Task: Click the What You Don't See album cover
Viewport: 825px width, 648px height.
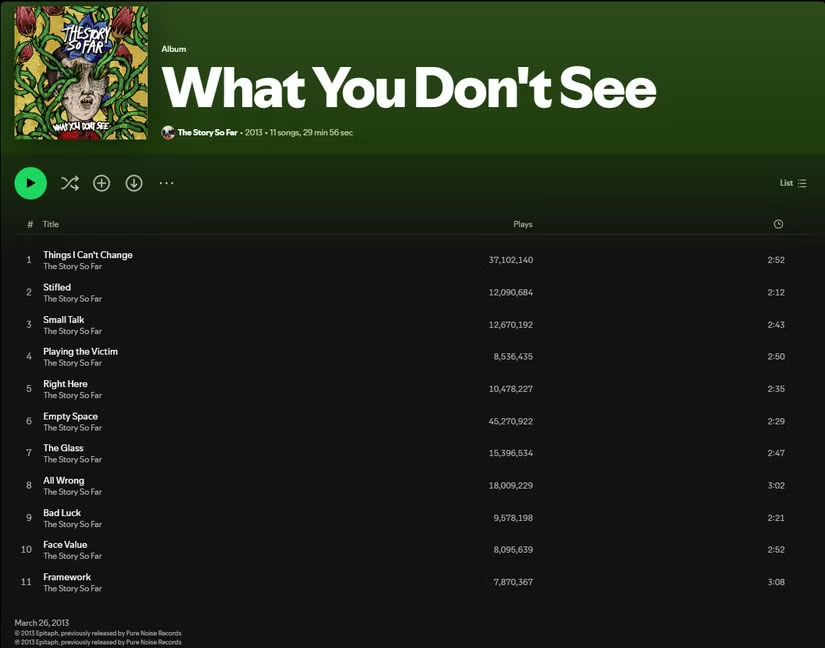Action: tap(80, 72)
